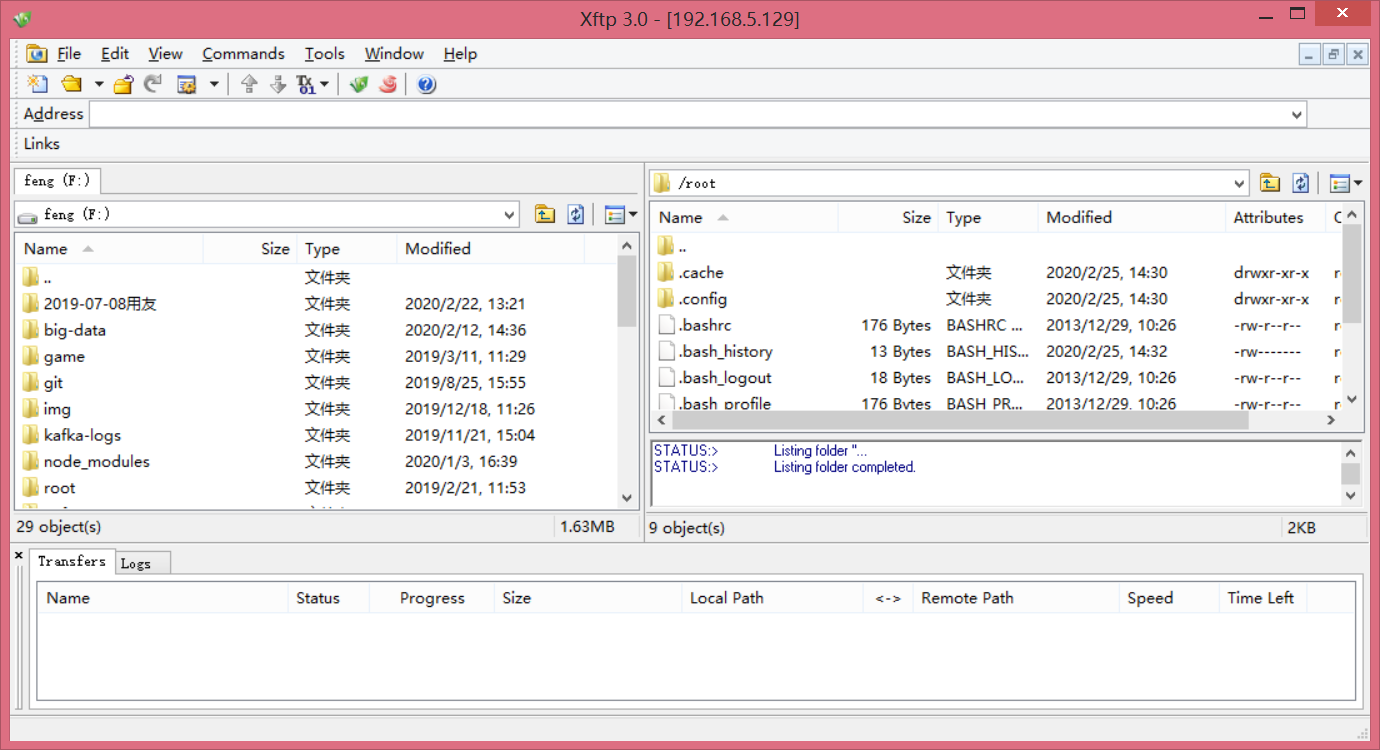Click the Download file icon

tap(277, 84)
